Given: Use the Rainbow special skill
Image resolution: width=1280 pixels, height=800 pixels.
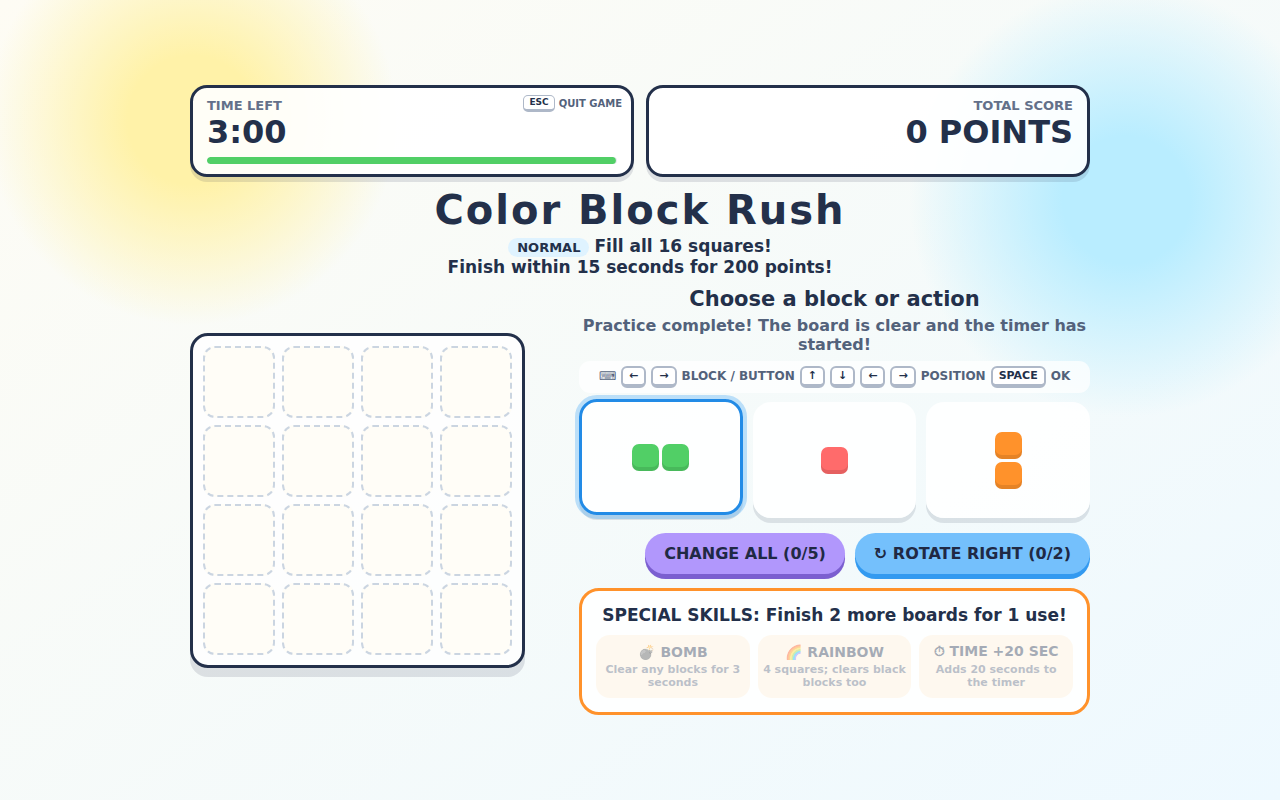Looking at the screenshot, I should pos(834,666).
